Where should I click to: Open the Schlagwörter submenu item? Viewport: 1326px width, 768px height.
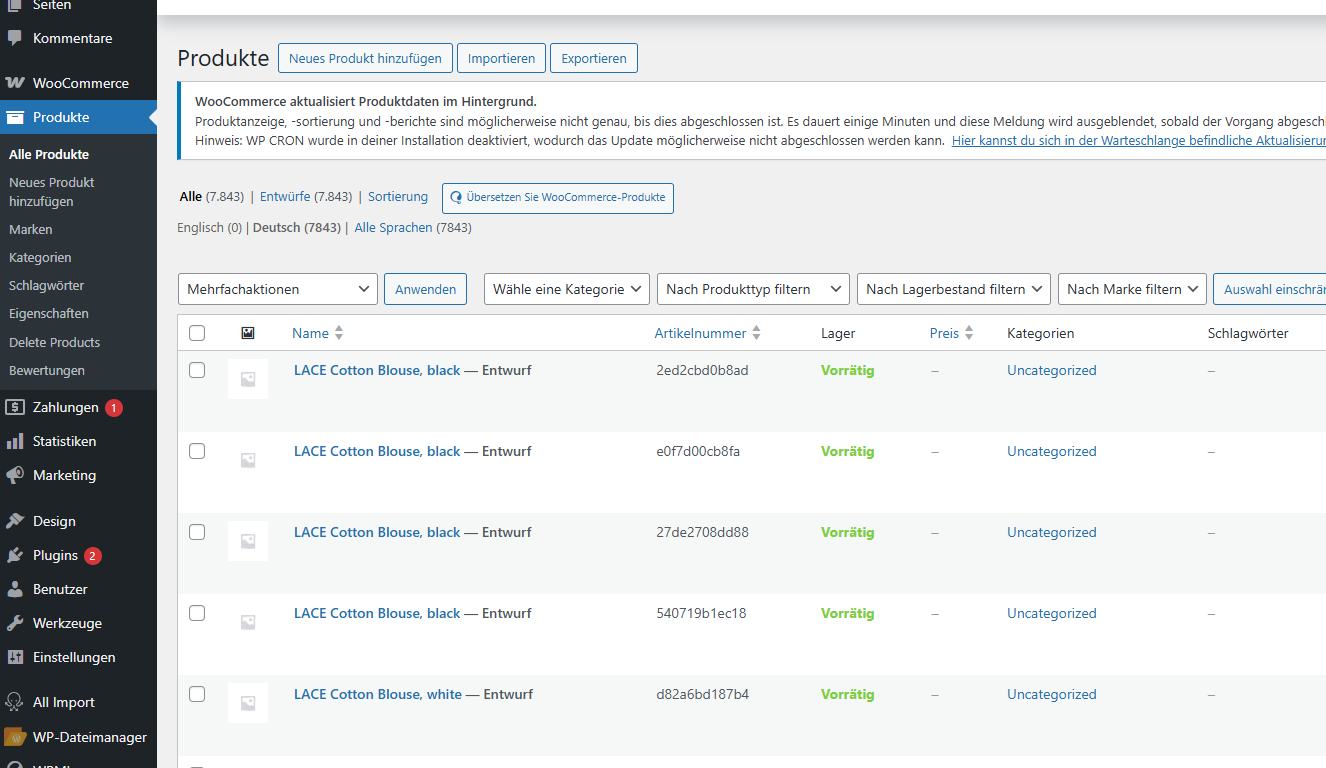click(x=46, y=285)
